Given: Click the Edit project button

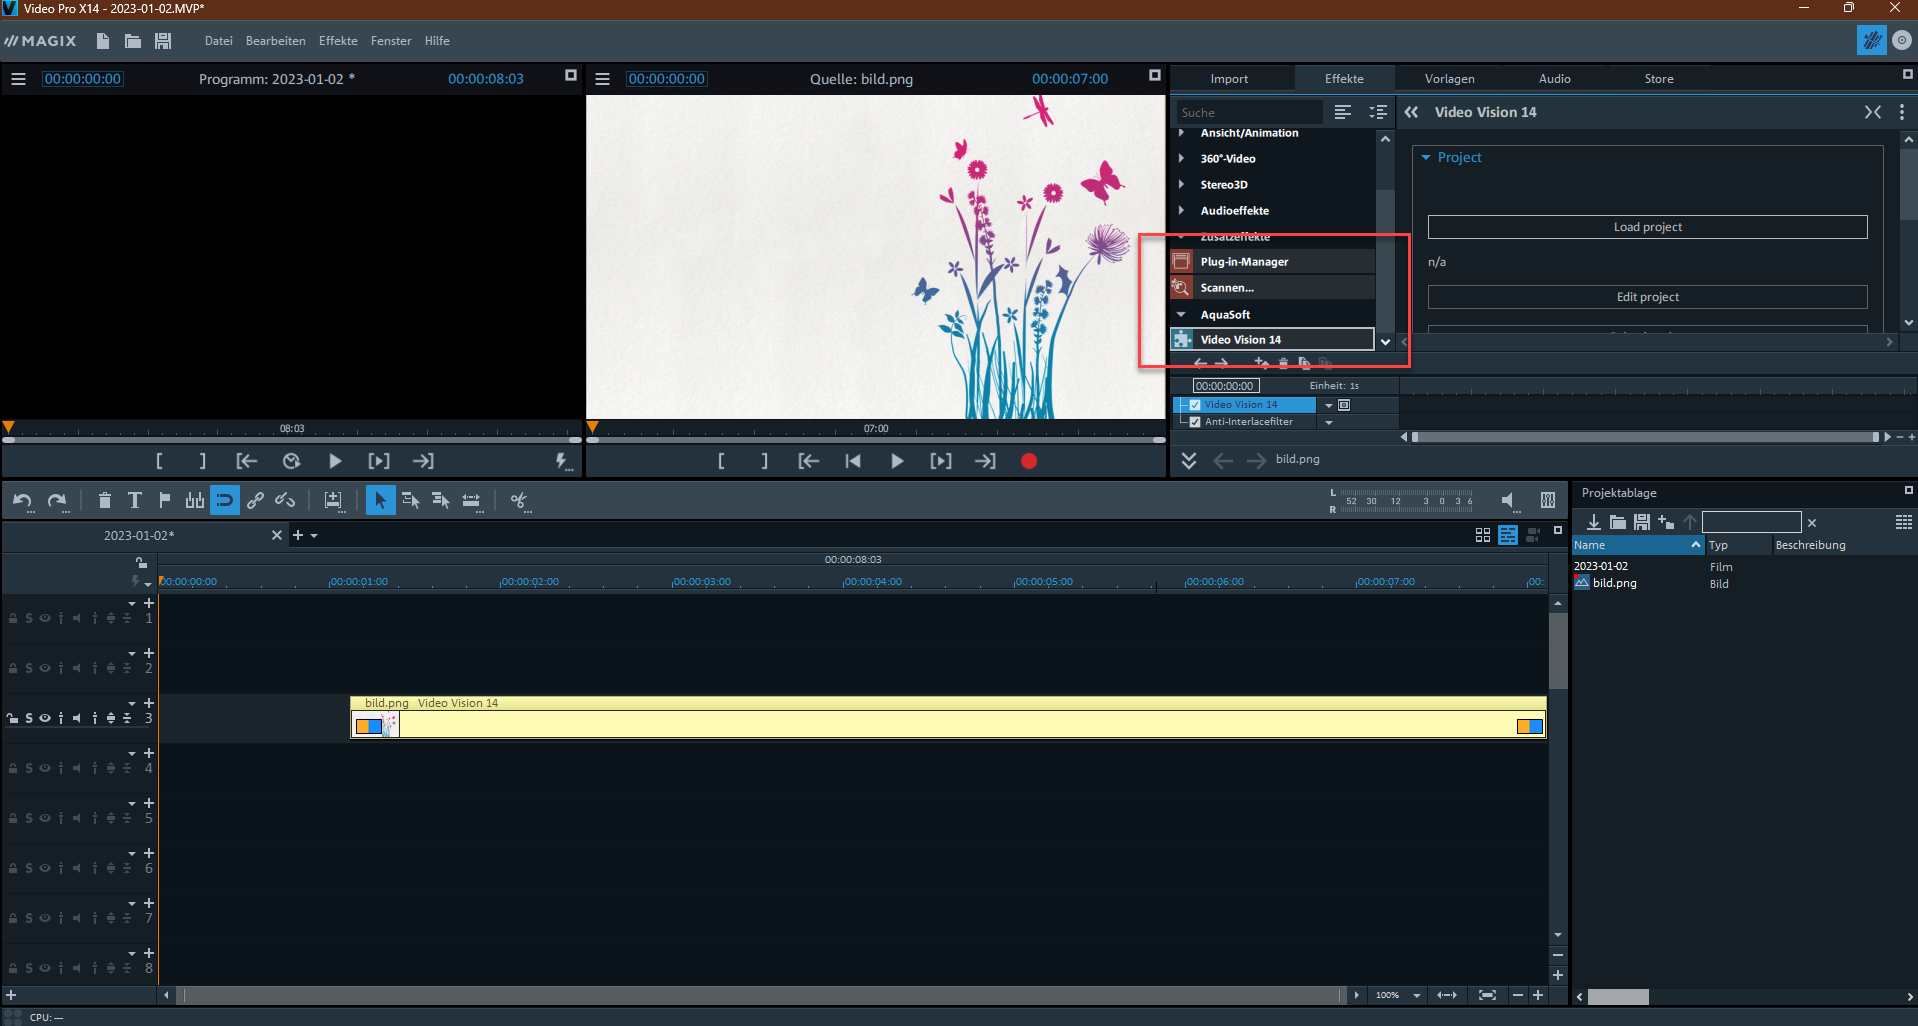Looking at the screenshot, I should pyautogui.click(x=1648, y=297).
